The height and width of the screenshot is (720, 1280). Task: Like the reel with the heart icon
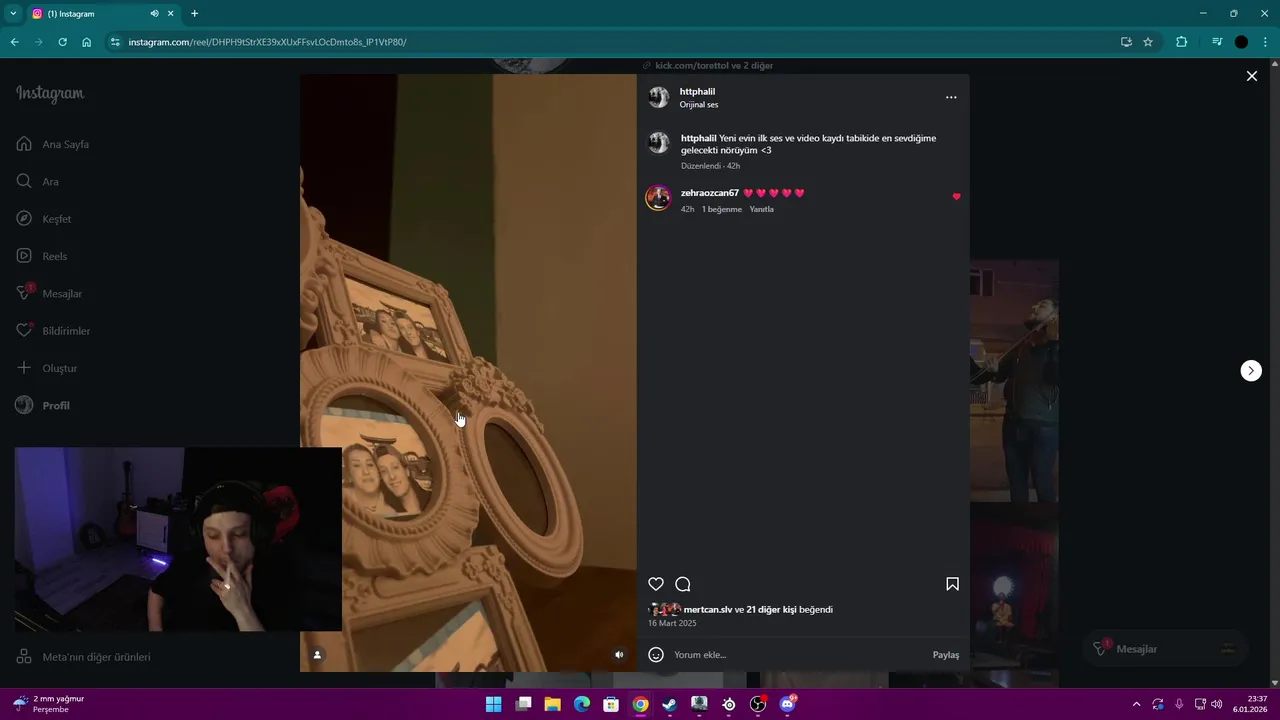pos(656,584)
